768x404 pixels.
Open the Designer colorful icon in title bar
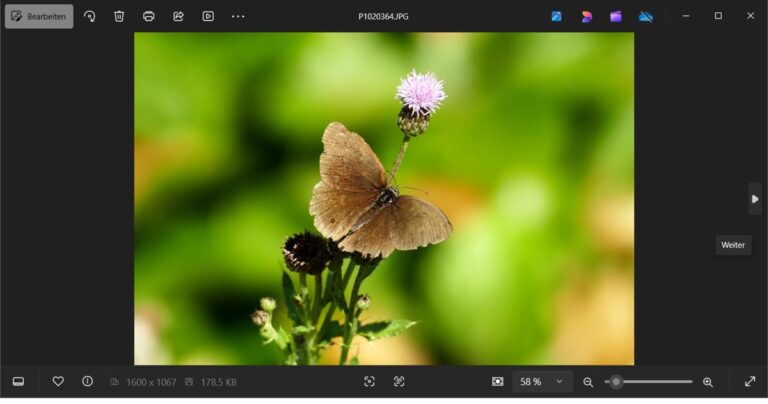point(586,17)
